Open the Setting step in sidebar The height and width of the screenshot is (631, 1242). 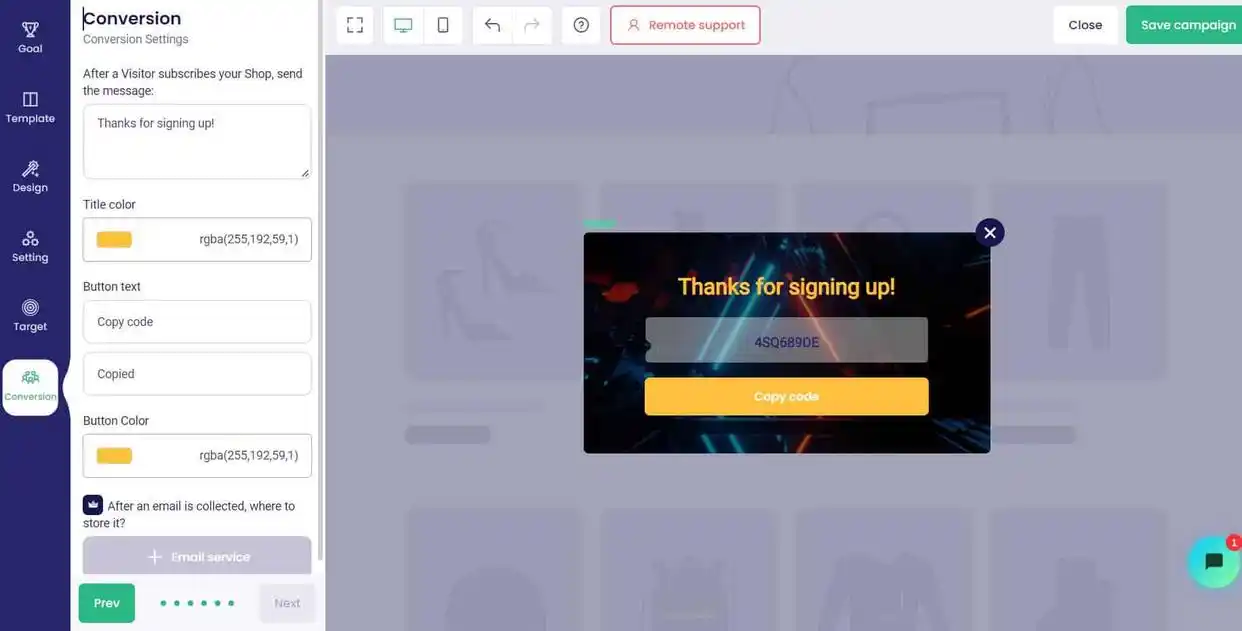(30, 247)
